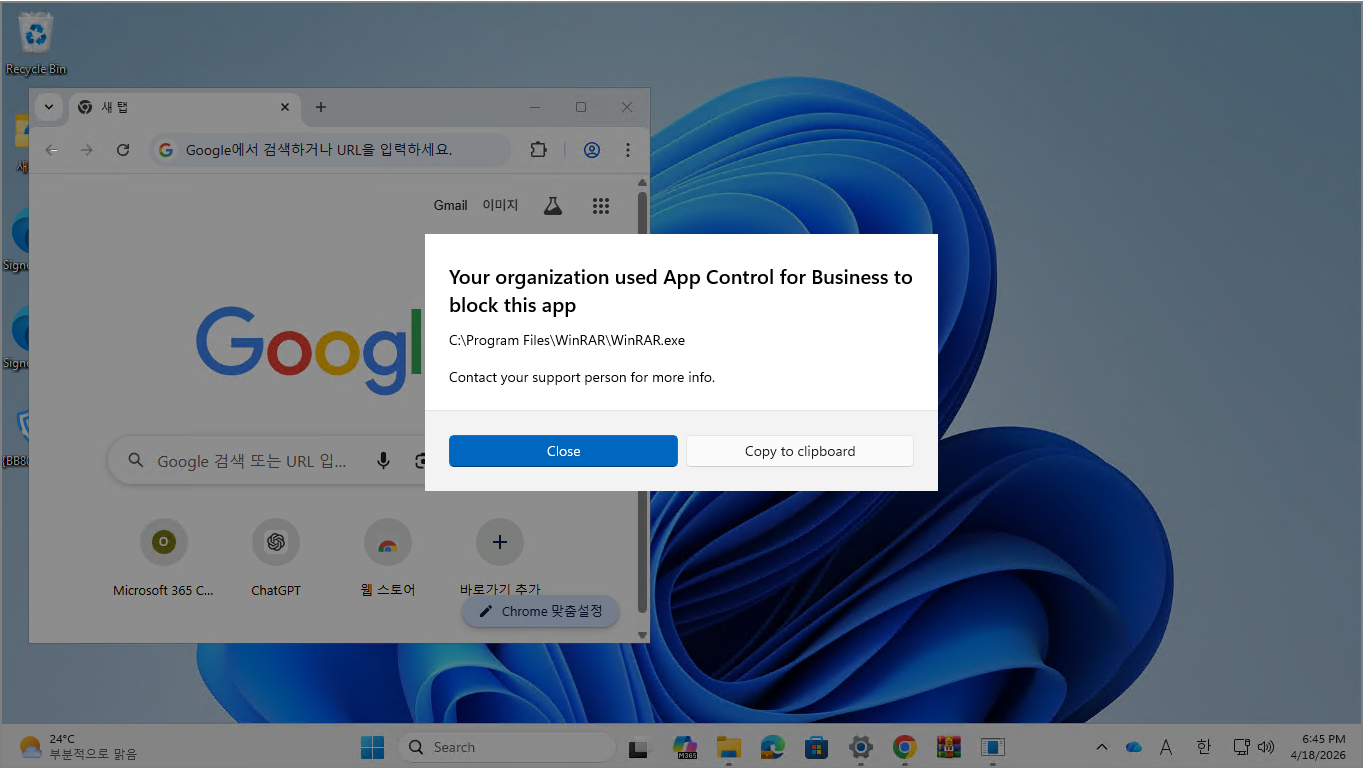
Task: Open volume speaker tray icon
Action: pos(1266,747)
